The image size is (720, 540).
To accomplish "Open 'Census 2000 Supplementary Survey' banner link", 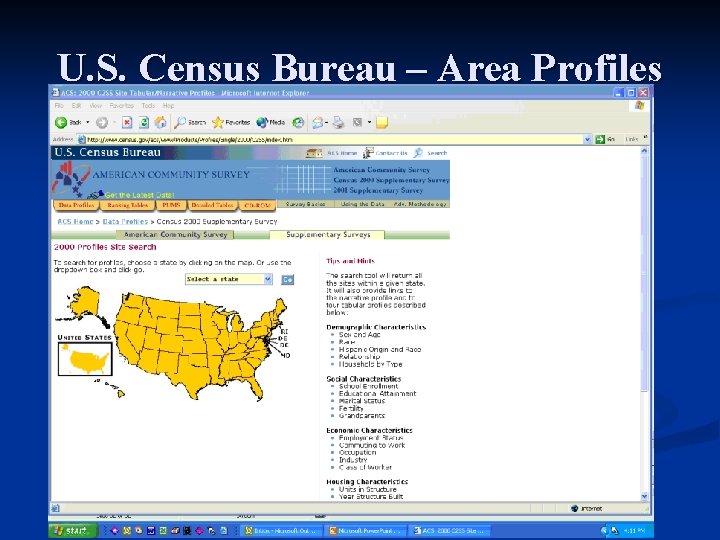I will tap(391, 180).
